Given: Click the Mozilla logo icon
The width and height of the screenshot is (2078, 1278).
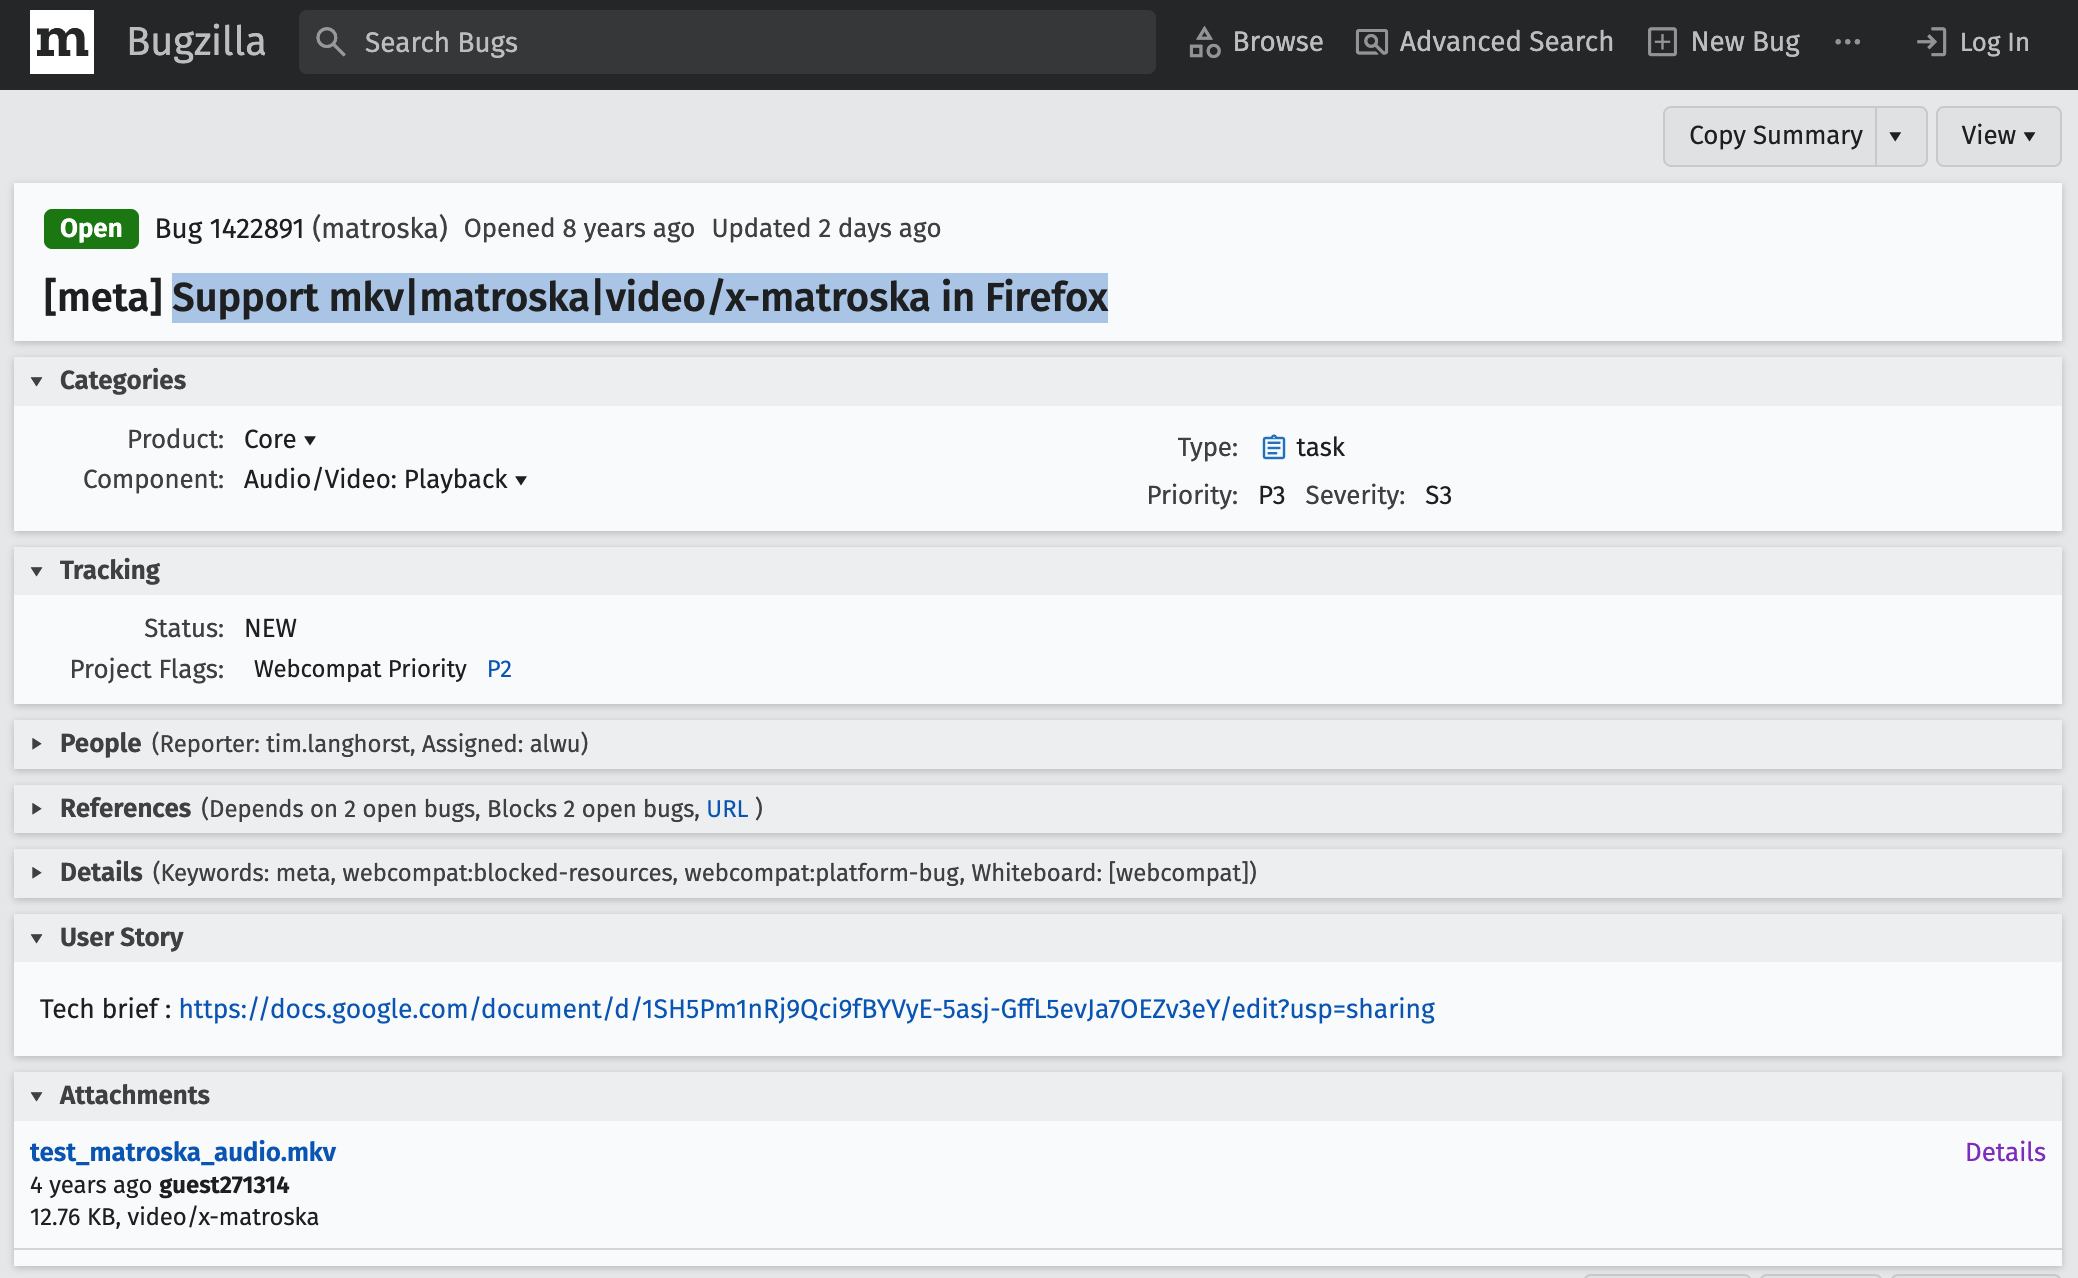Looking at the screenshot, I should pos(62,42).
